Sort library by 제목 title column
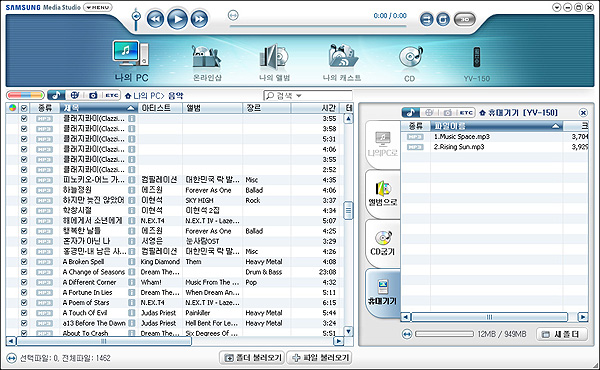Image resolution: width=600 pixels, height=370 pixels. (x=99, y=108)
